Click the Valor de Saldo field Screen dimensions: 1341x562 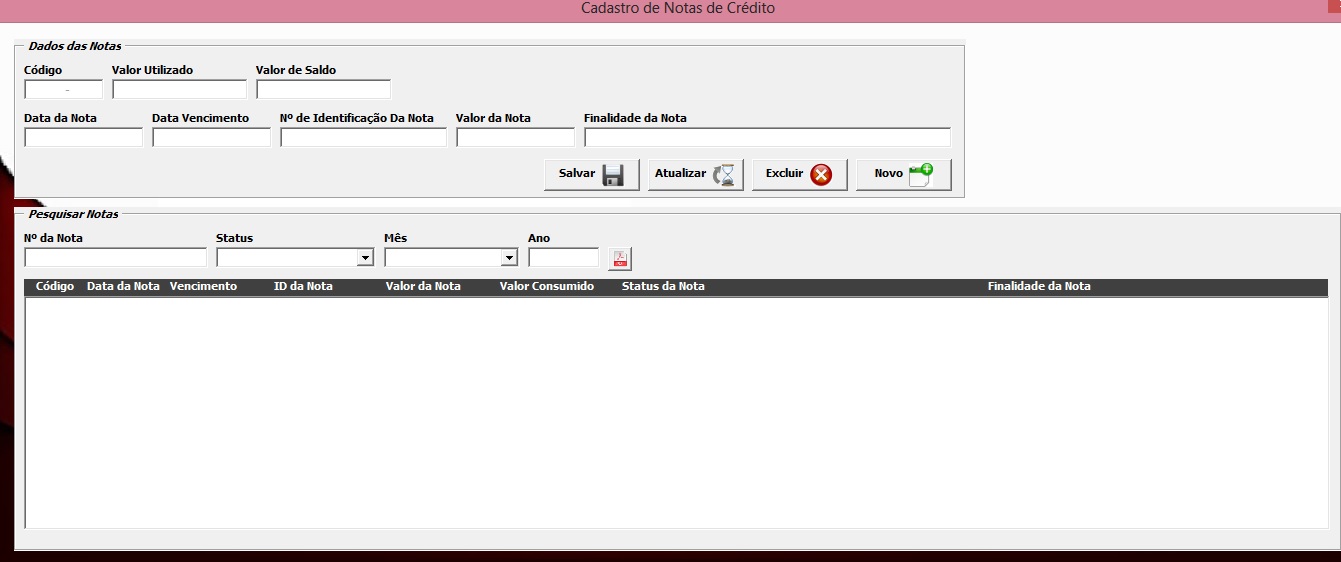pyautogui.click(x=323, y=90)
